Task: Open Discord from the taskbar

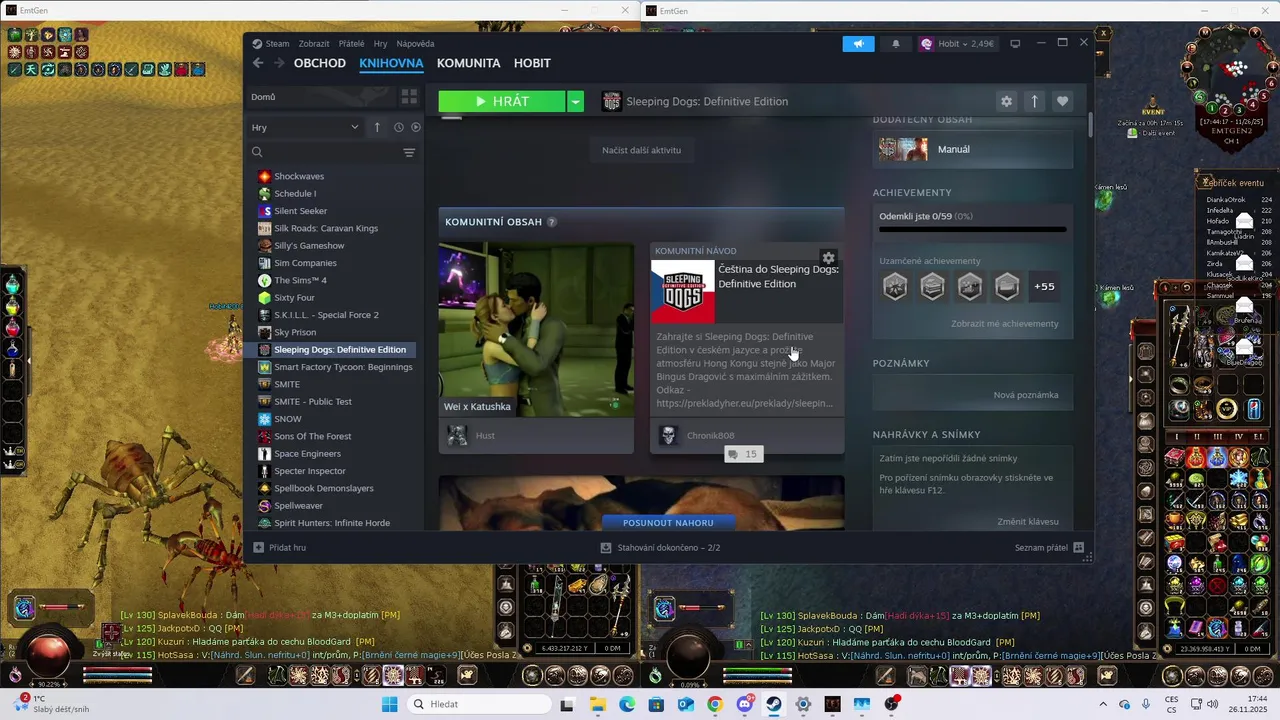Action: [x=745, y=704]
